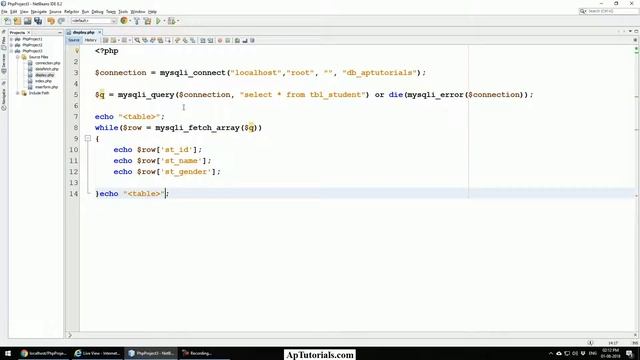Switch to Chrome localhost taskbar item
This screenshot has width=640, height=360.
pos(43,353)
